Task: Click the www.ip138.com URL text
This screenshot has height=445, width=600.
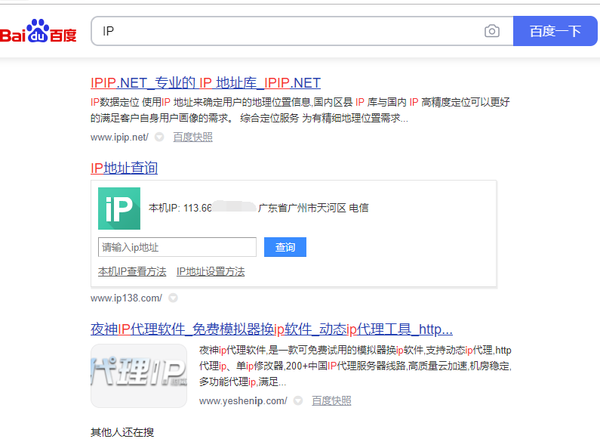Action: click(126, 298)
